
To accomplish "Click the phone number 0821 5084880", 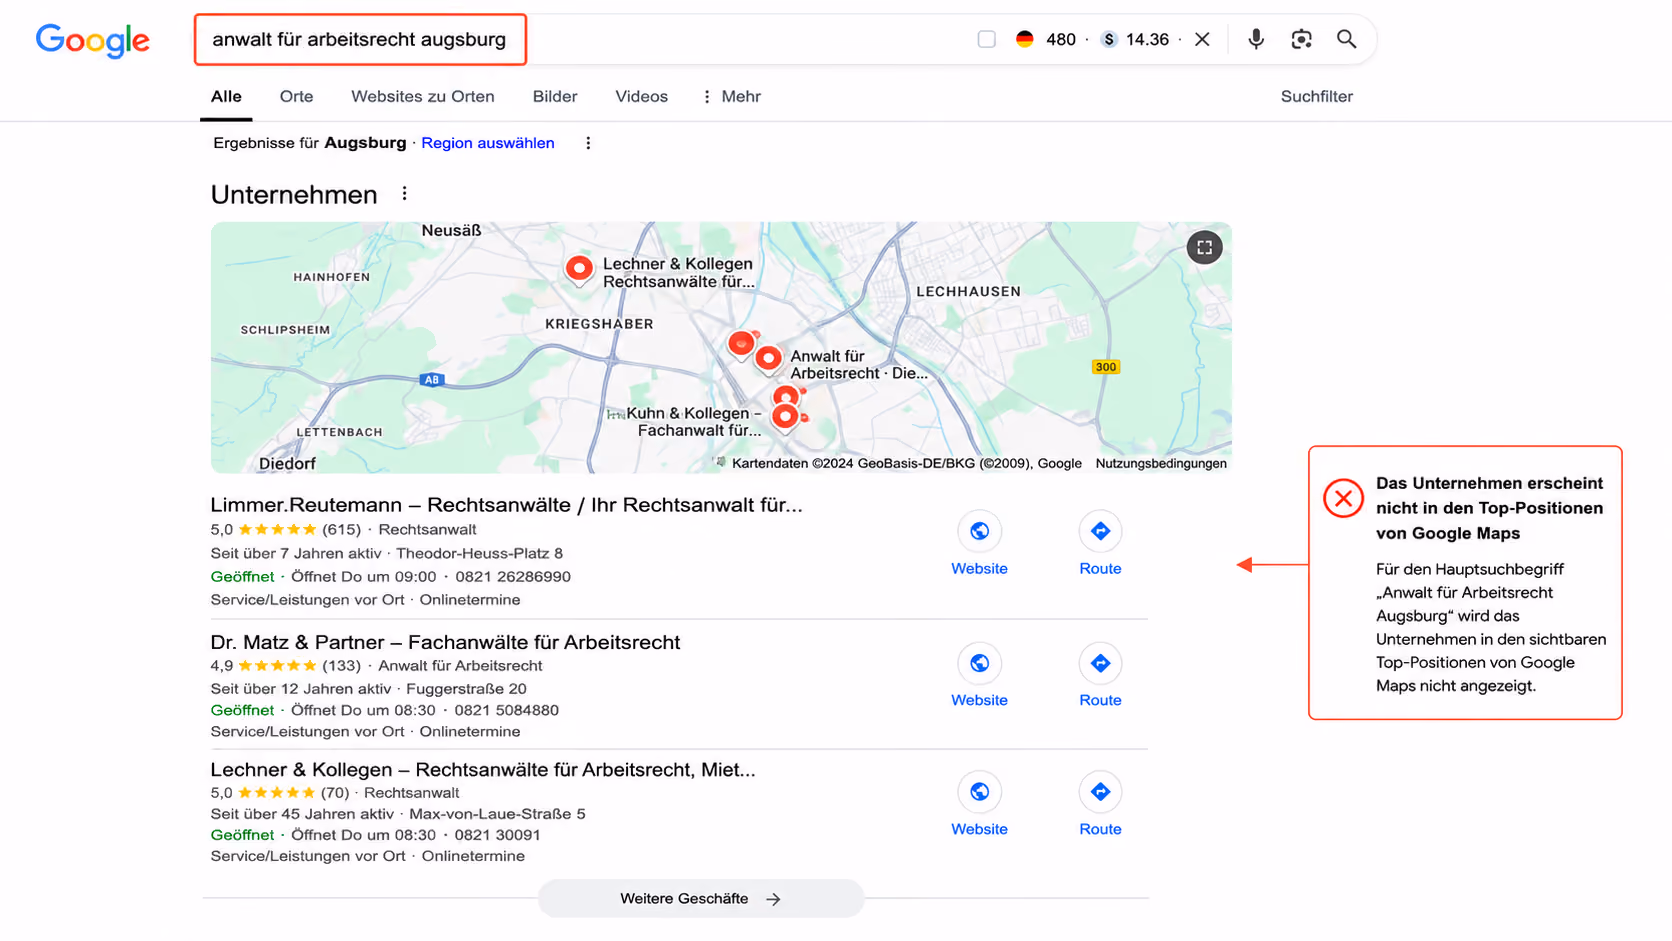I will click(x=507, y=710).
